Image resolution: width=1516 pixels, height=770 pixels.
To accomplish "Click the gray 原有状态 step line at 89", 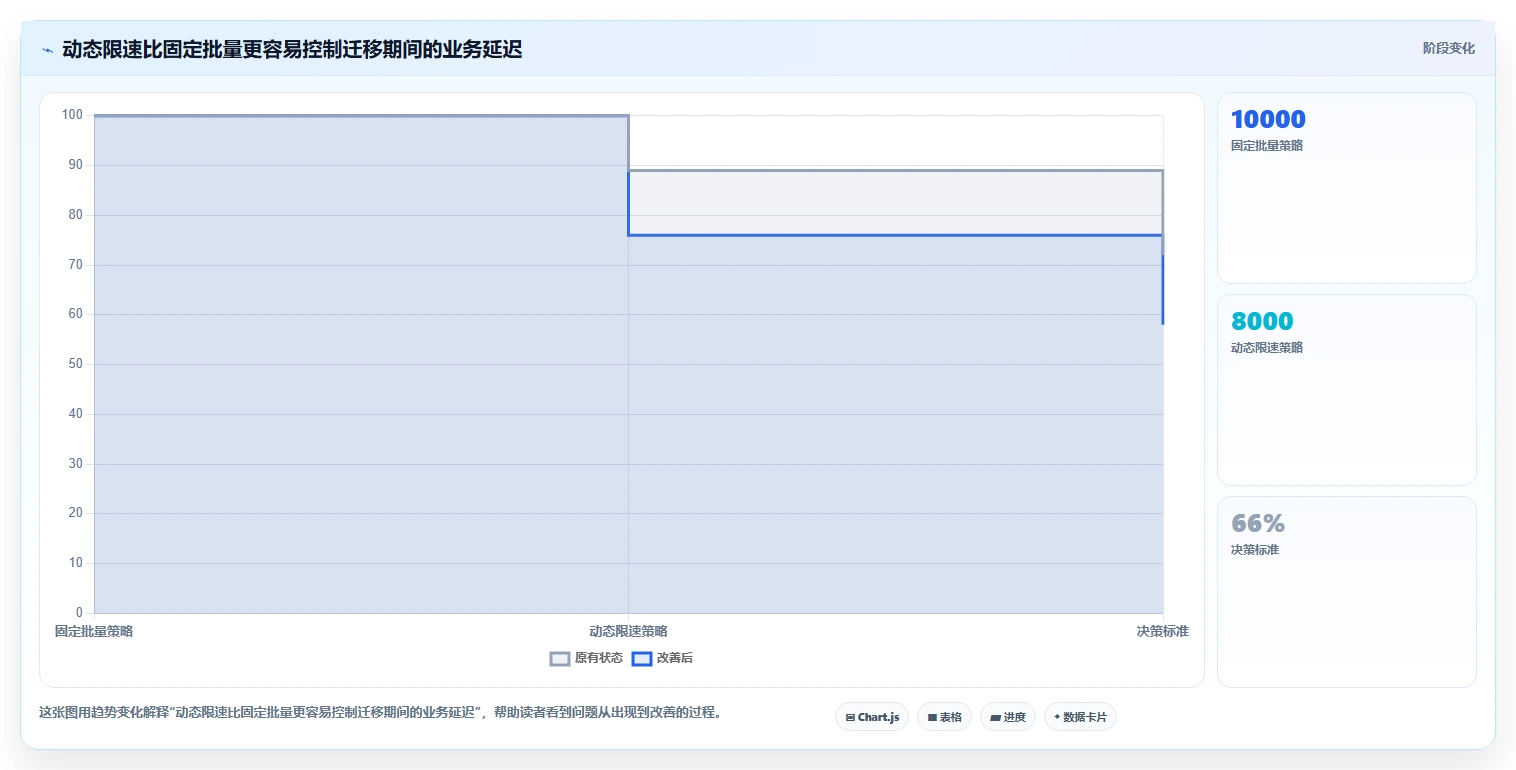I will [x=895, y=170].
